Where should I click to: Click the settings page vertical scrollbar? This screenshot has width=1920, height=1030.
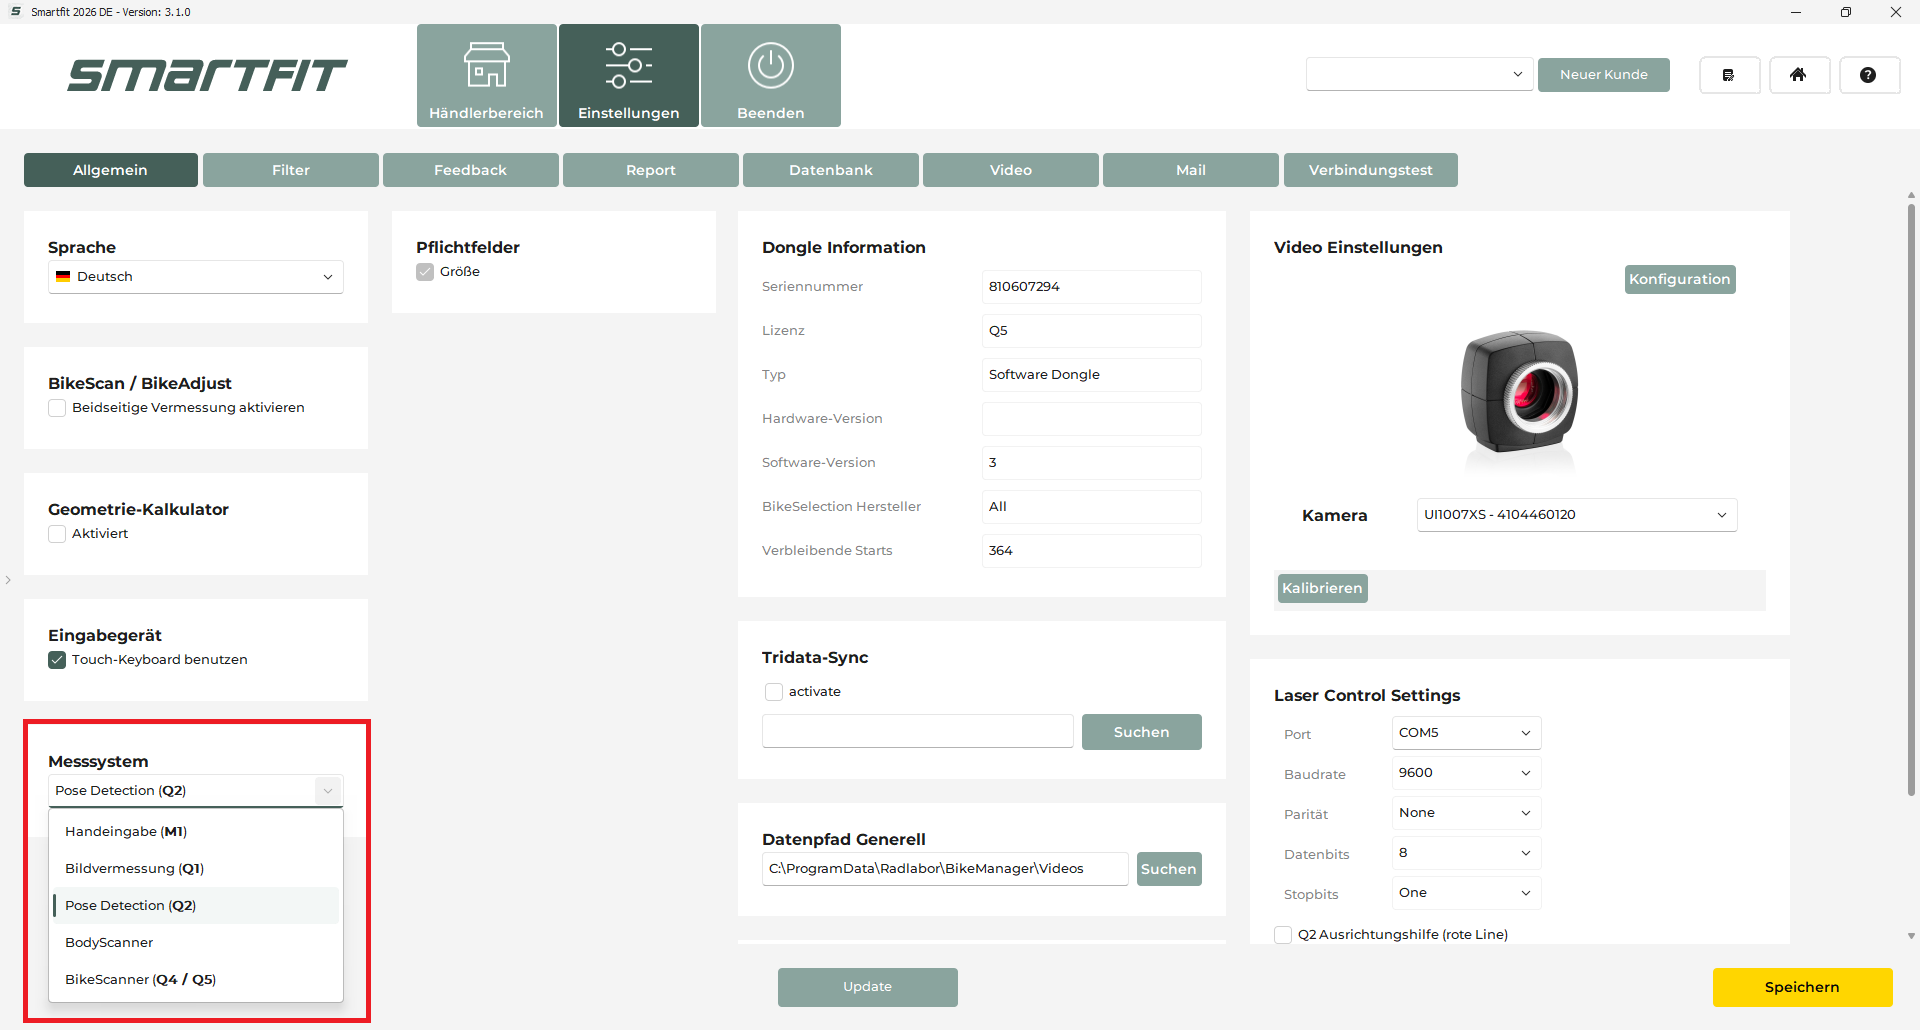[x=1911, y=500]
